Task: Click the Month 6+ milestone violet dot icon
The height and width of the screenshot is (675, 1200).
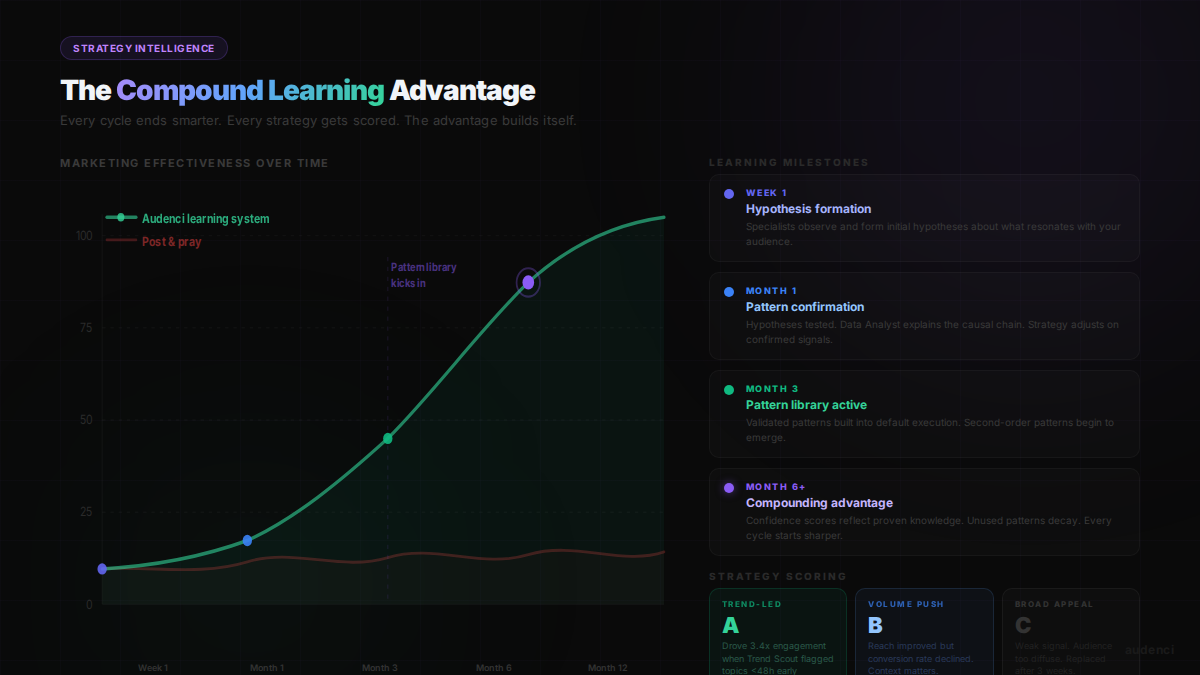Action: pyautogui.click(x=729, y=488)
